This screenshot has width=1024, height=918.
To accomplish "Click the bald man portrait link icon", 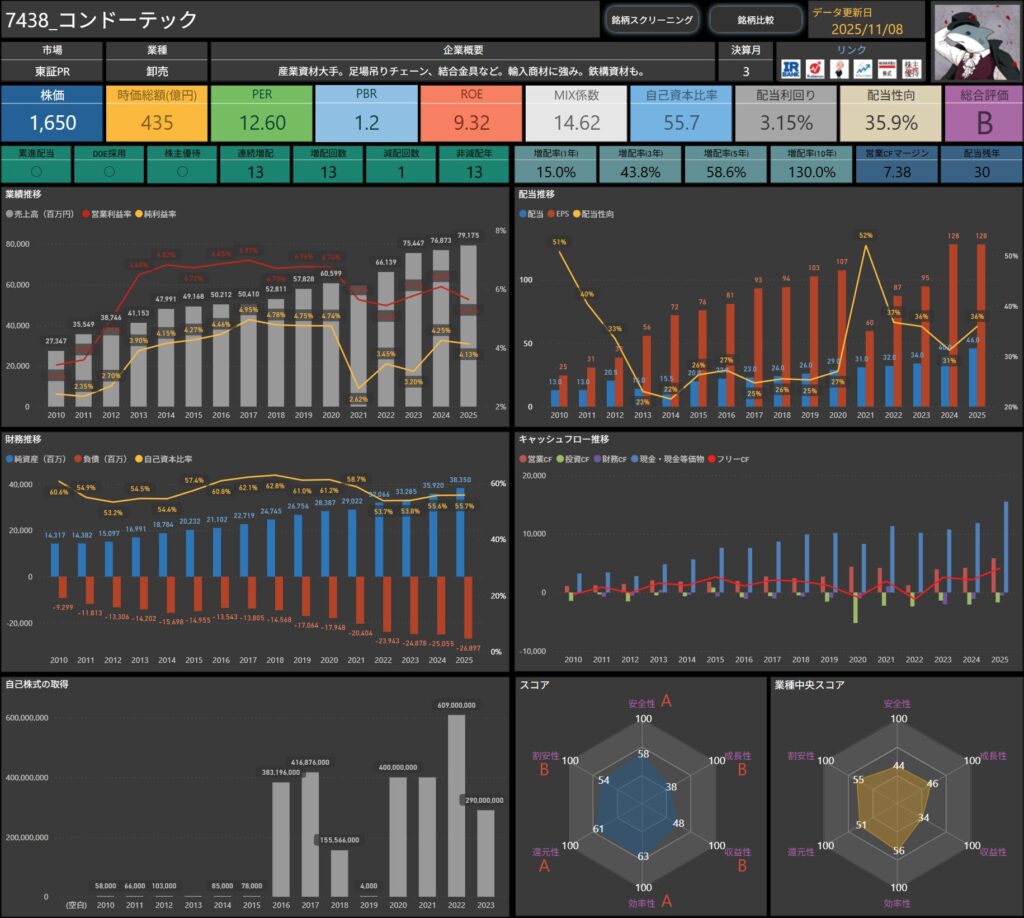I will tap(839, 68).
